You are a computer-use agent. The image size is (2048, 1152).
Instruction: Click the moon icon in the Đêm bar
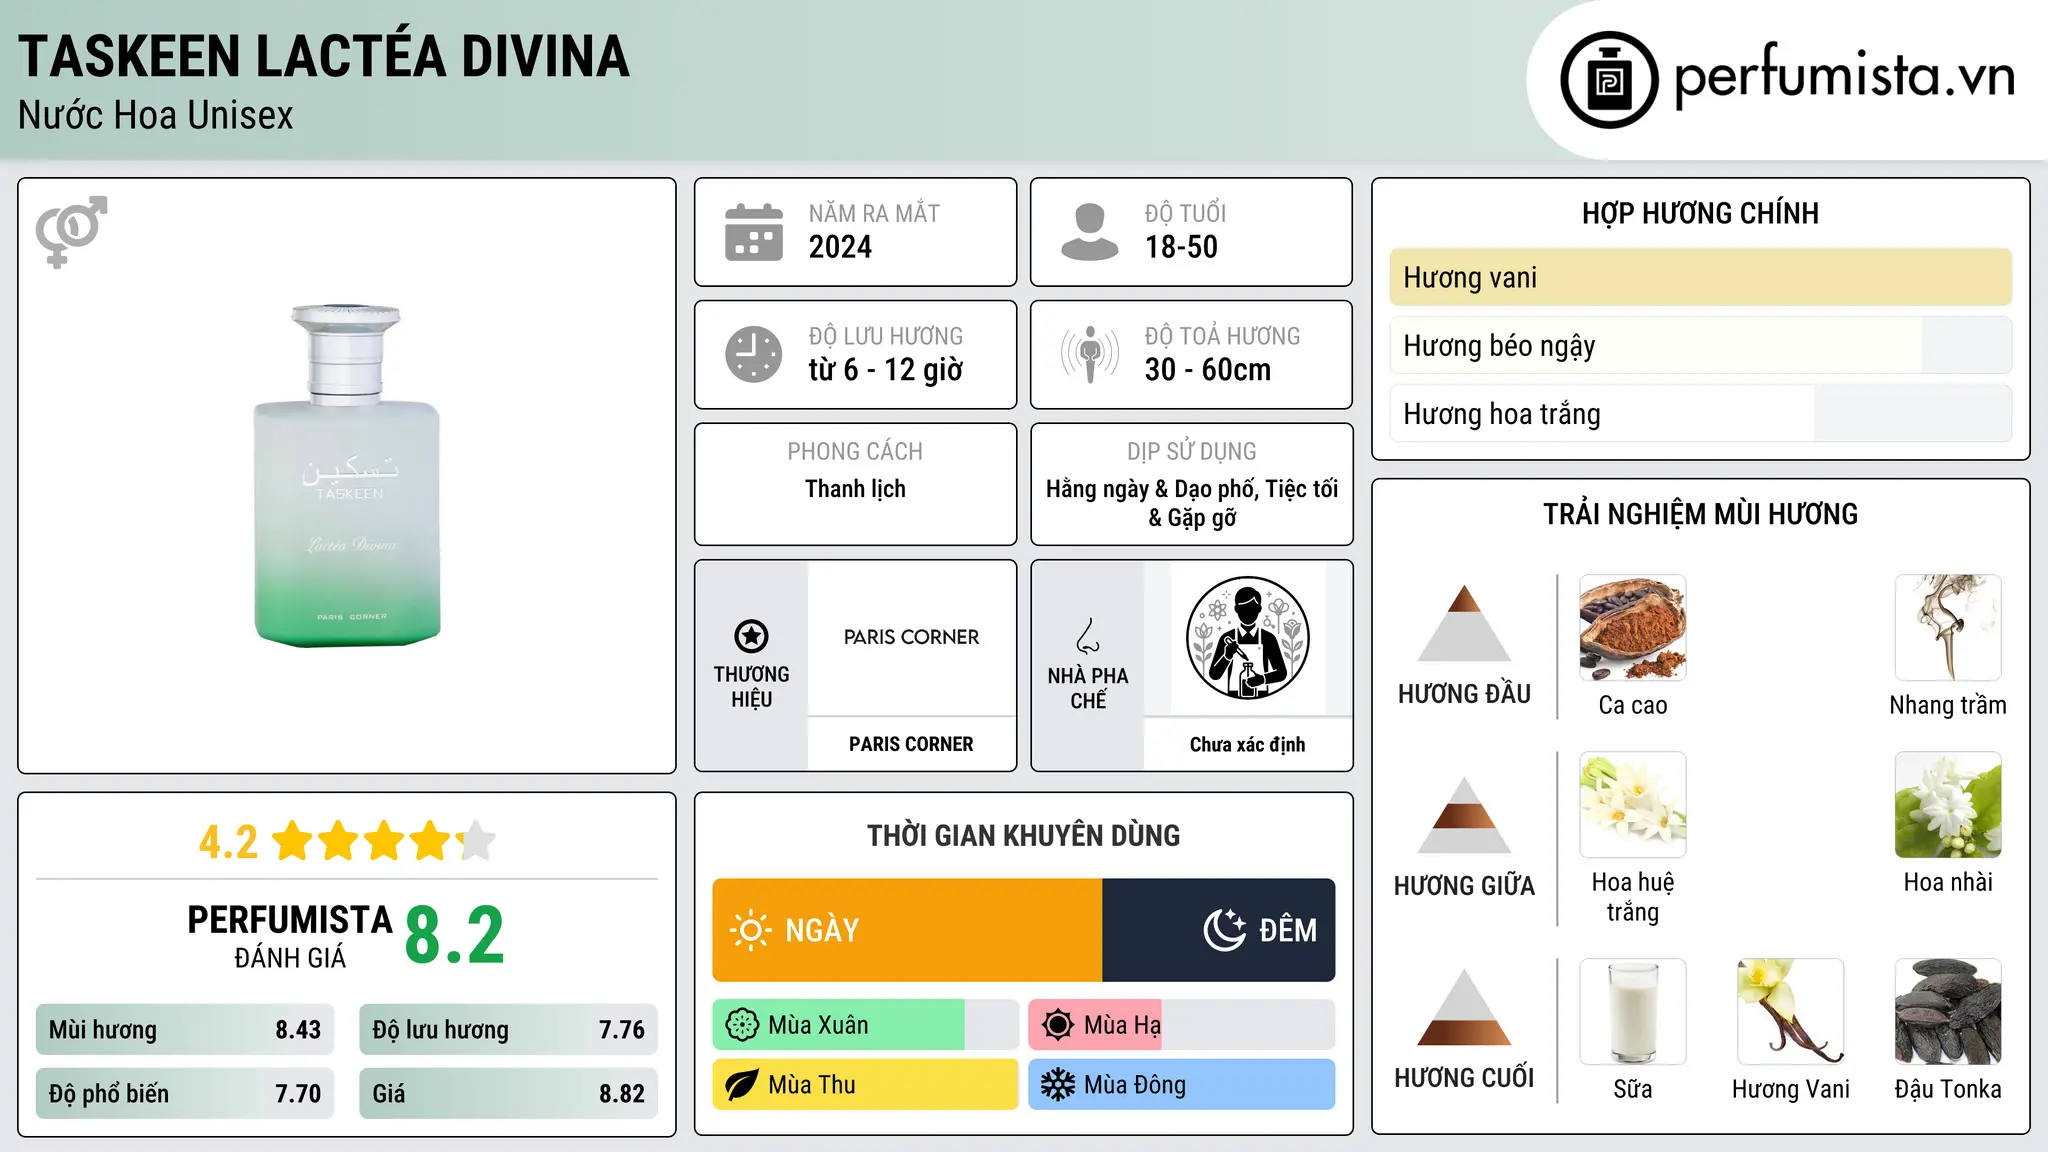[x=1224, y=930]
